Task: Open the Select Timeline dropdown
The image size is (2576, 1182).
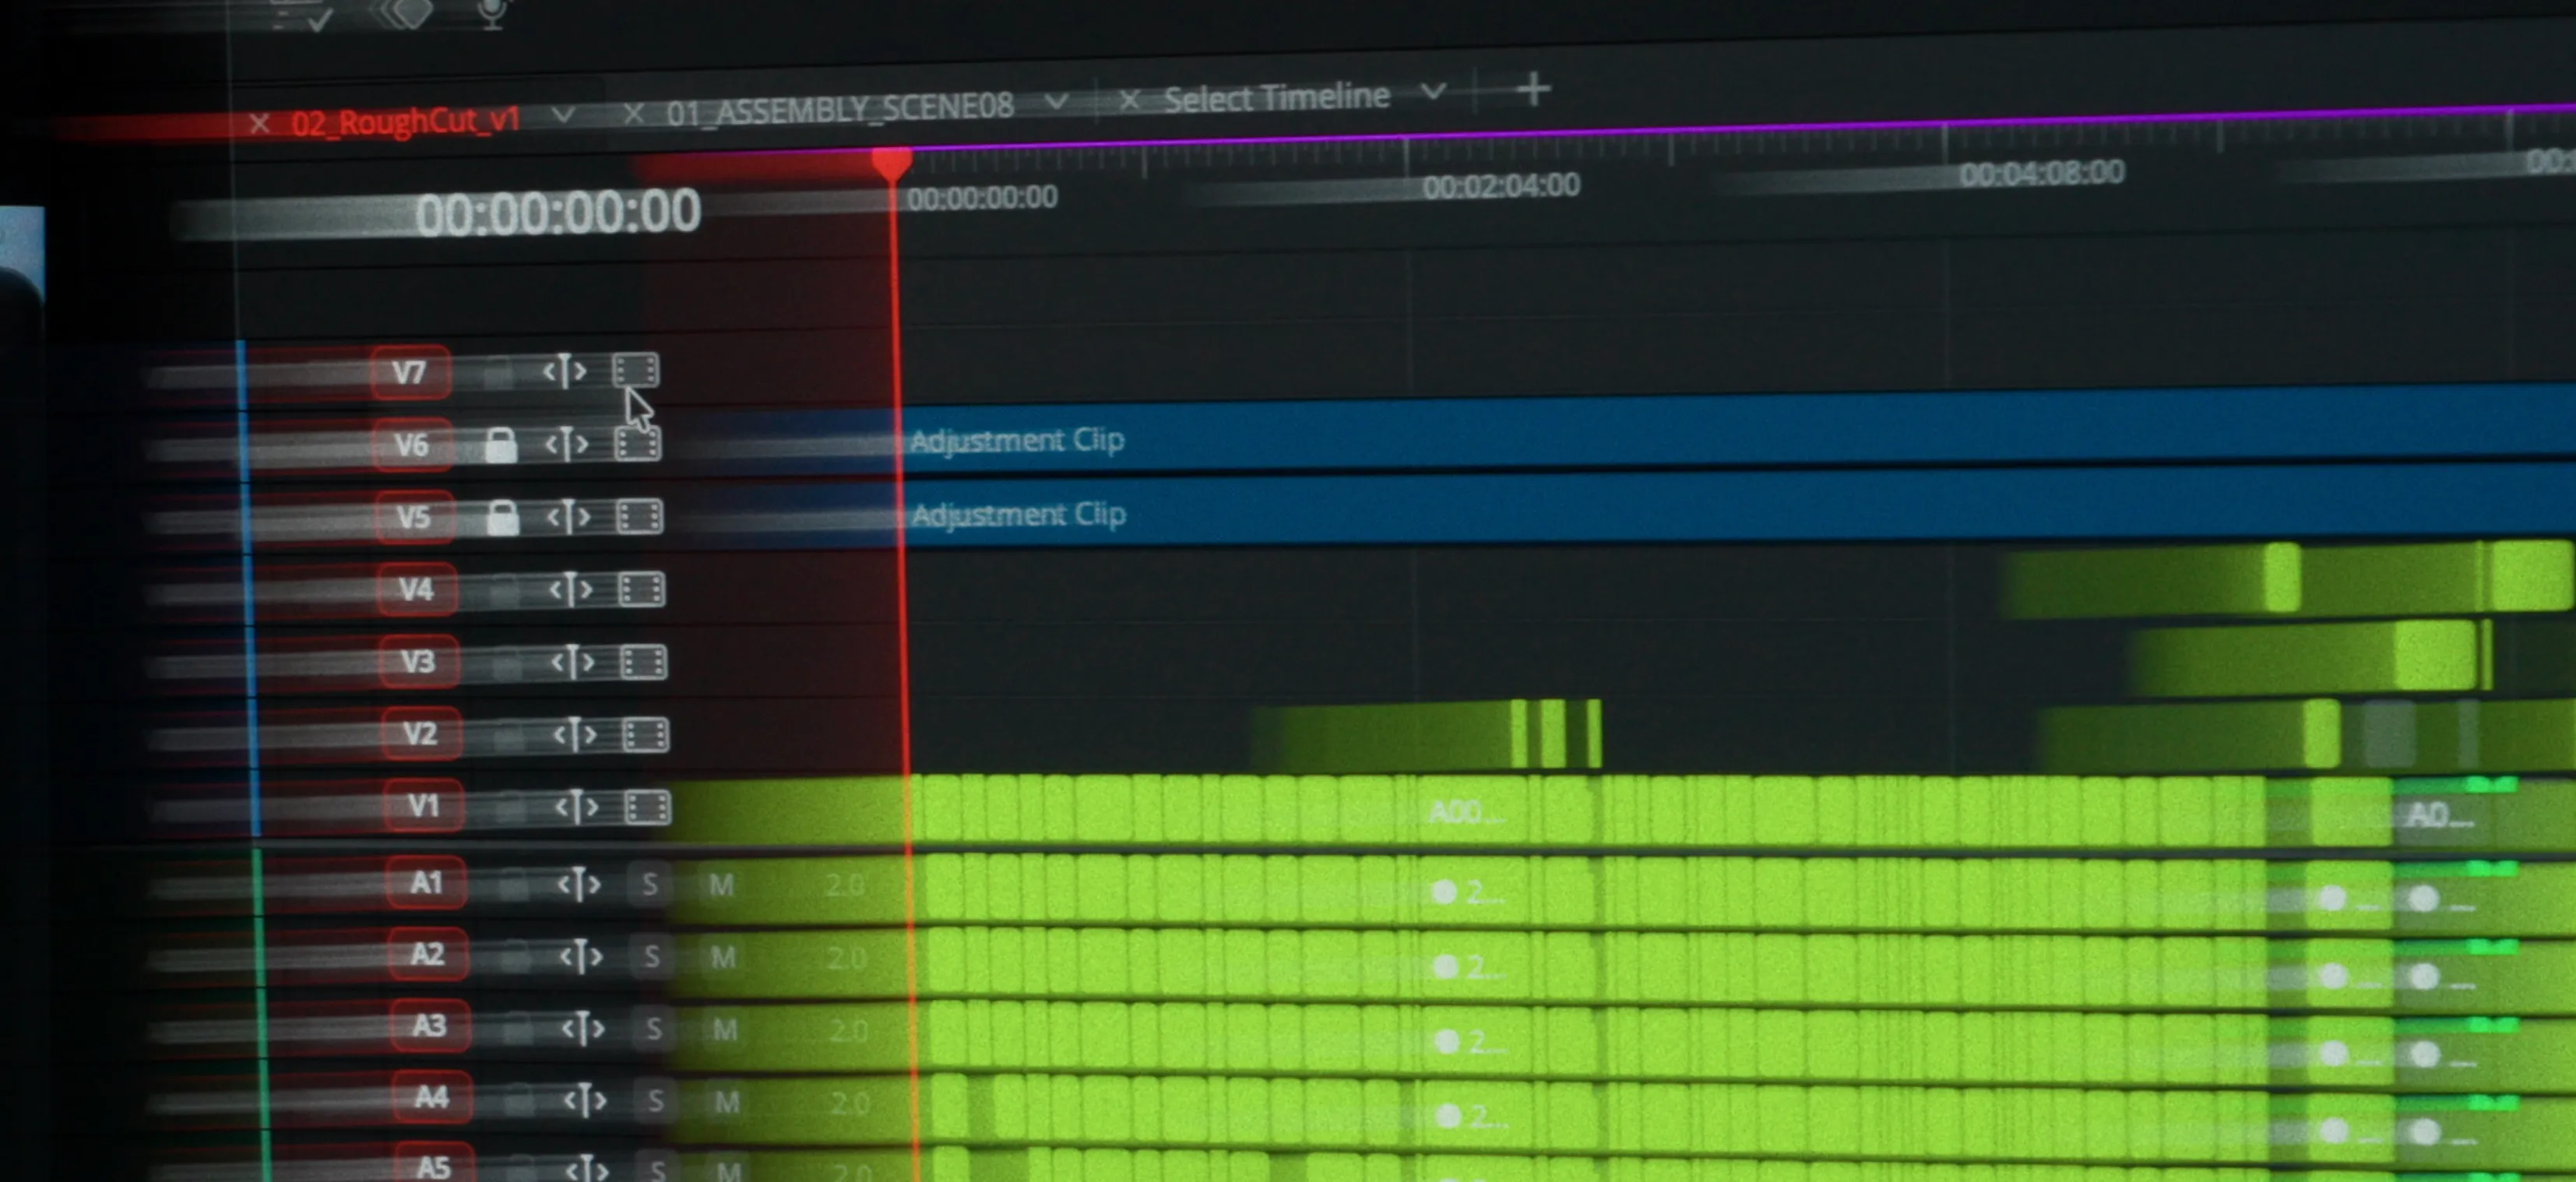Action: pyautogui.click(x=1433, y=92)
